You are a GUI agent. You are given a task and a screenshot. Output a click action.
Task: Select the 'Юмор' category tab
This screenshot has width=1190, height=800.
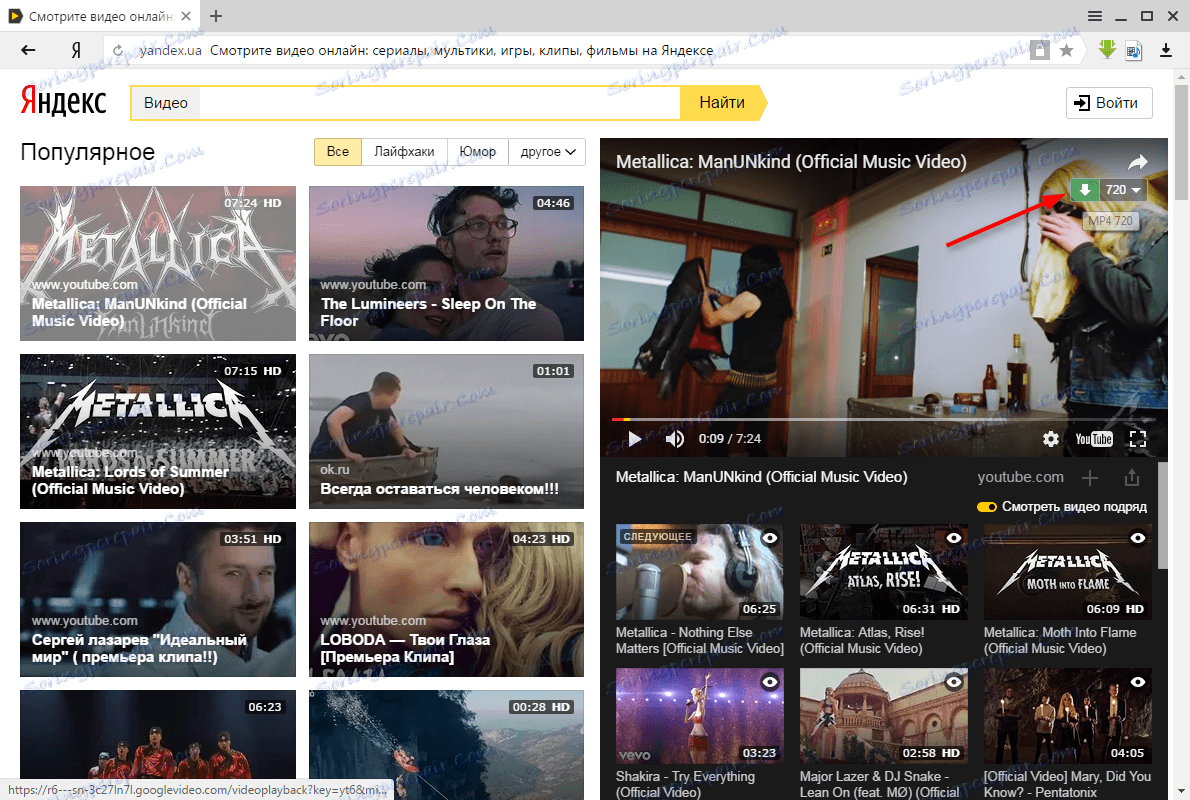[477, 152]
